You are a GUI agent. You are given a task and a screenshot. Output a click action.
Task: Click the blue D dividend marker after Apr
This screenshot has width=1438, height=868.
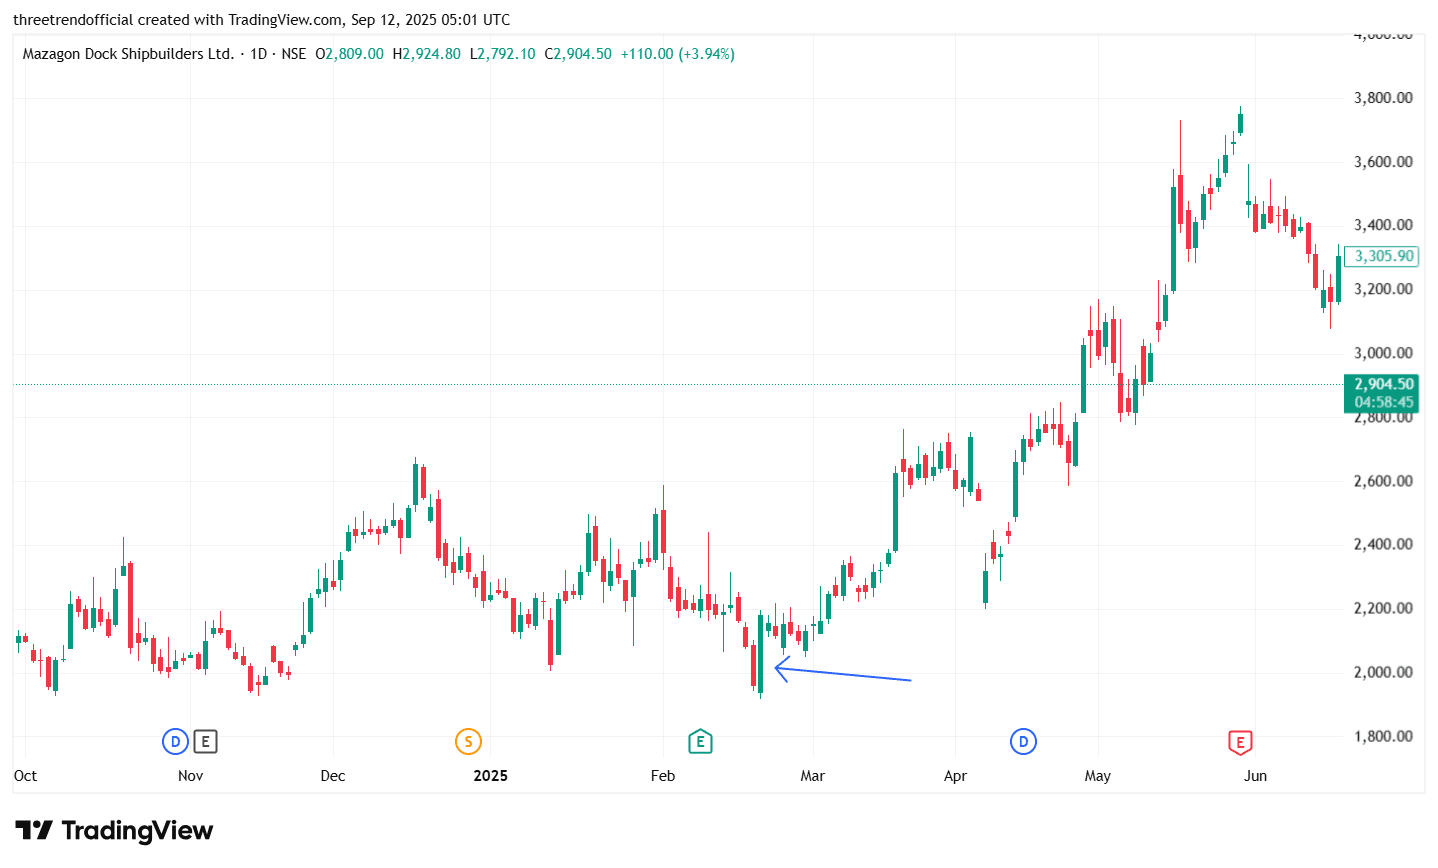1023,741
